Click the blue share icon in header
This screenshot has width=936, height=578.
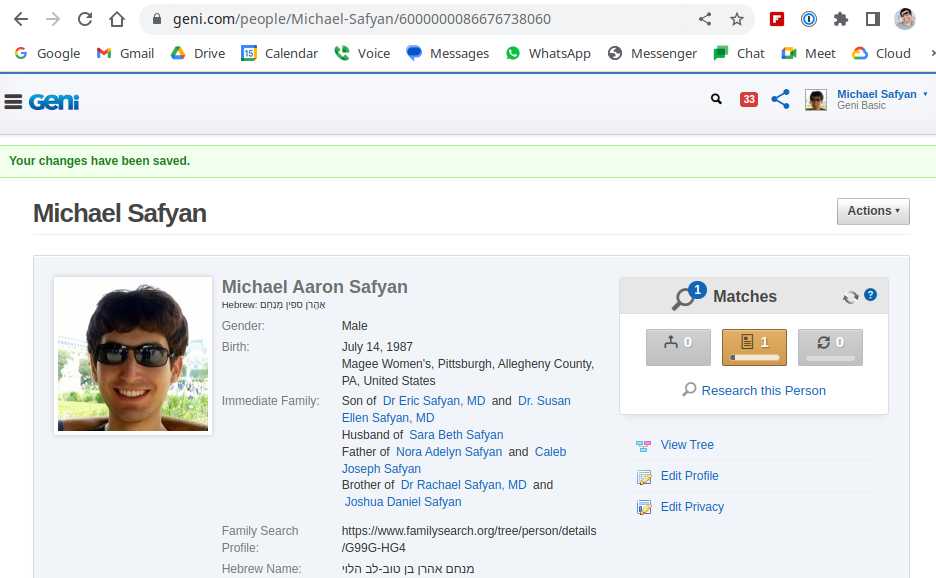click(780, 99)
